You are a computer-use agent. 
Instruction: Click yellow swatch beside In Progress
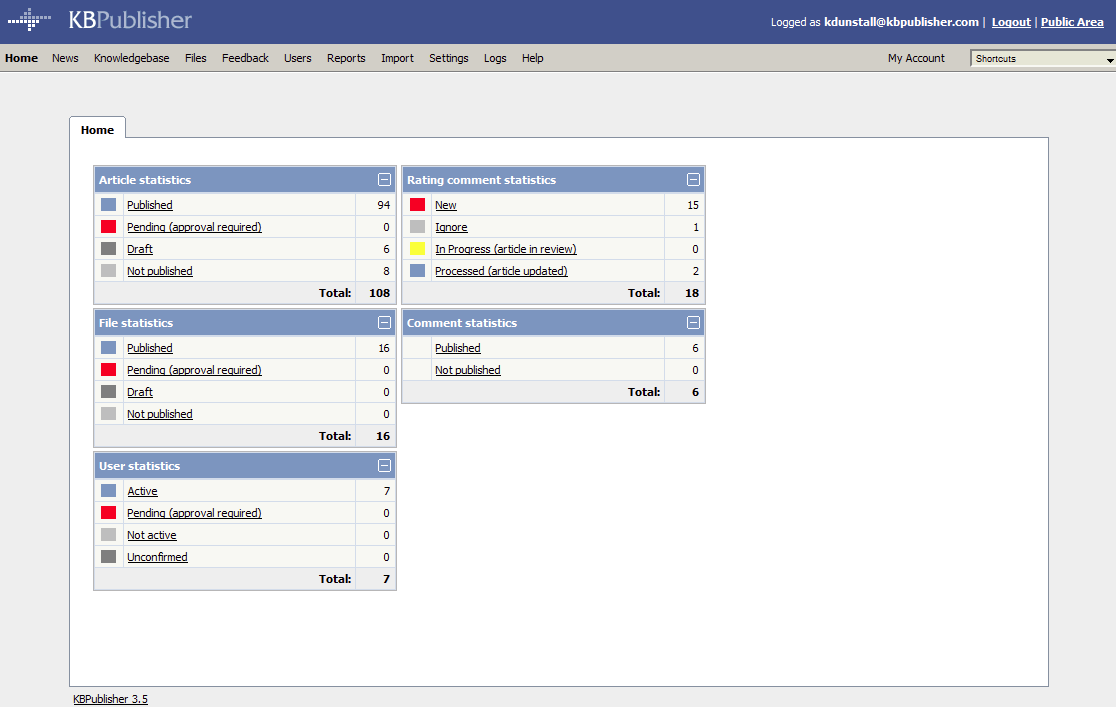point(418,248)
